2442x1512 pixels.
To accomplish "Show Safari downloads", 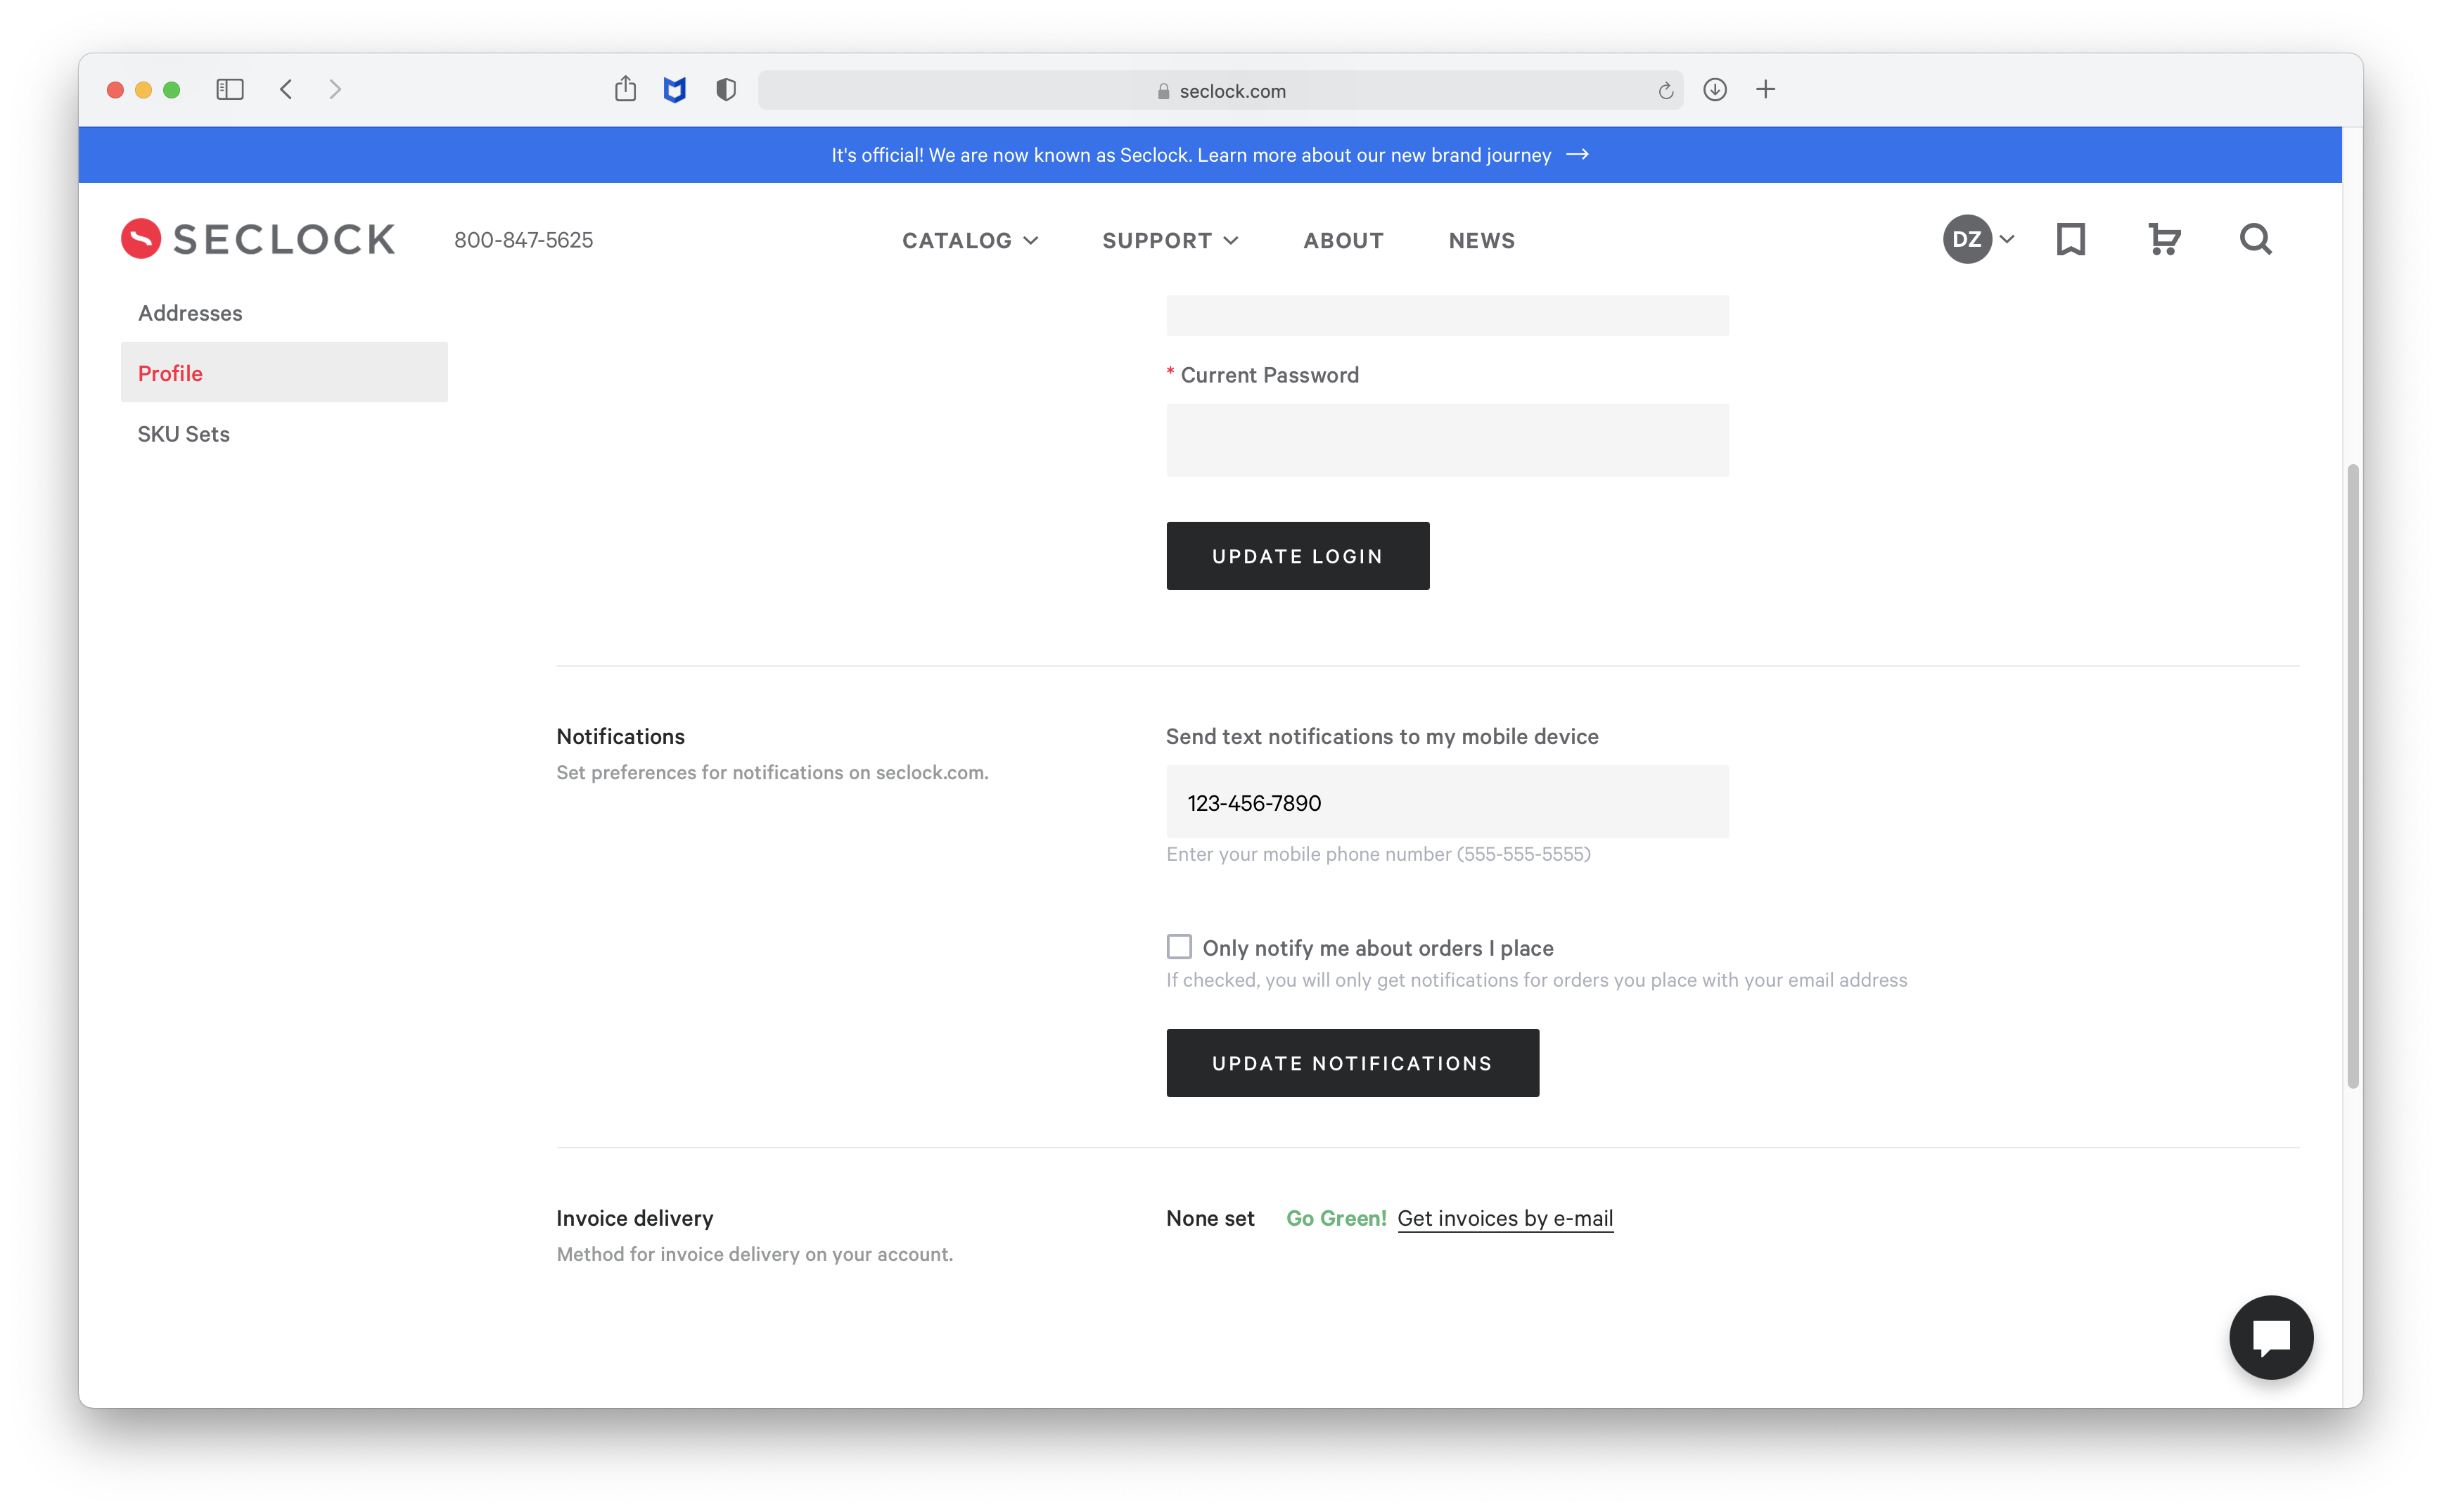I will [1714, 89].
